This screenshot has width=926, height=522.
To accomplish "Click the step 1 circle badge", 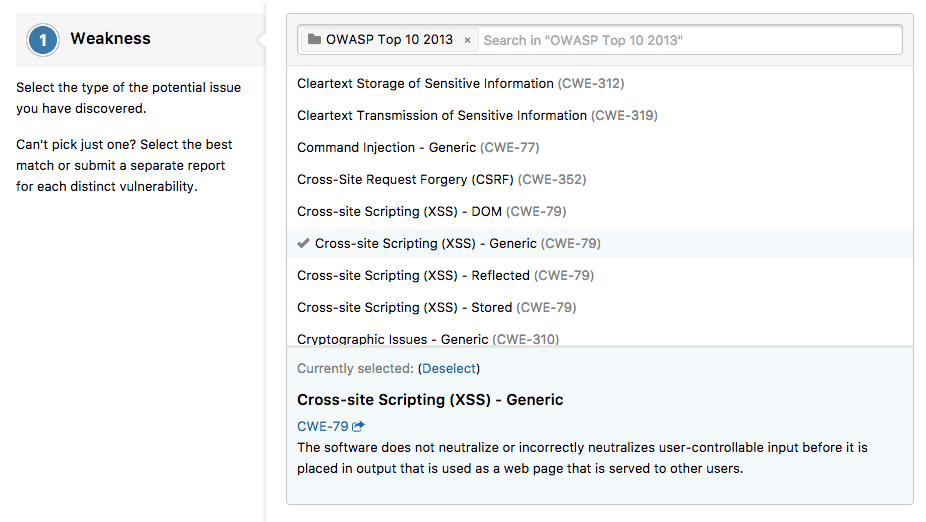I will (x=43, y=40).
